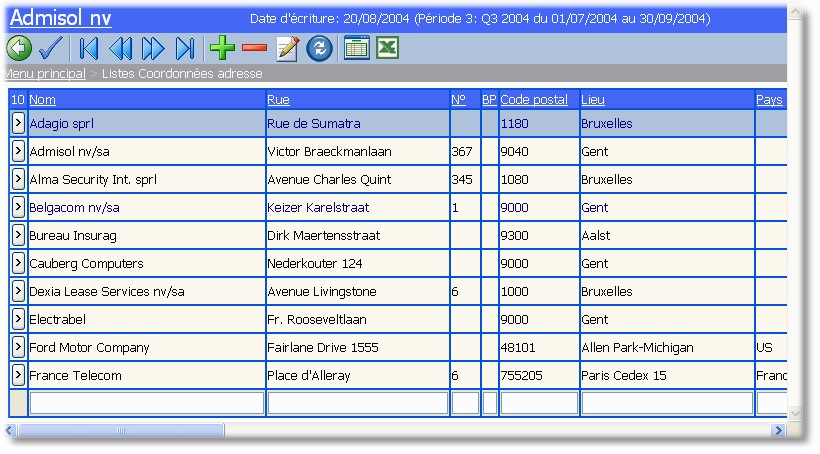Click the Electrabel name cell
This screenshot has width=820, height=454.
pos(147,319)
